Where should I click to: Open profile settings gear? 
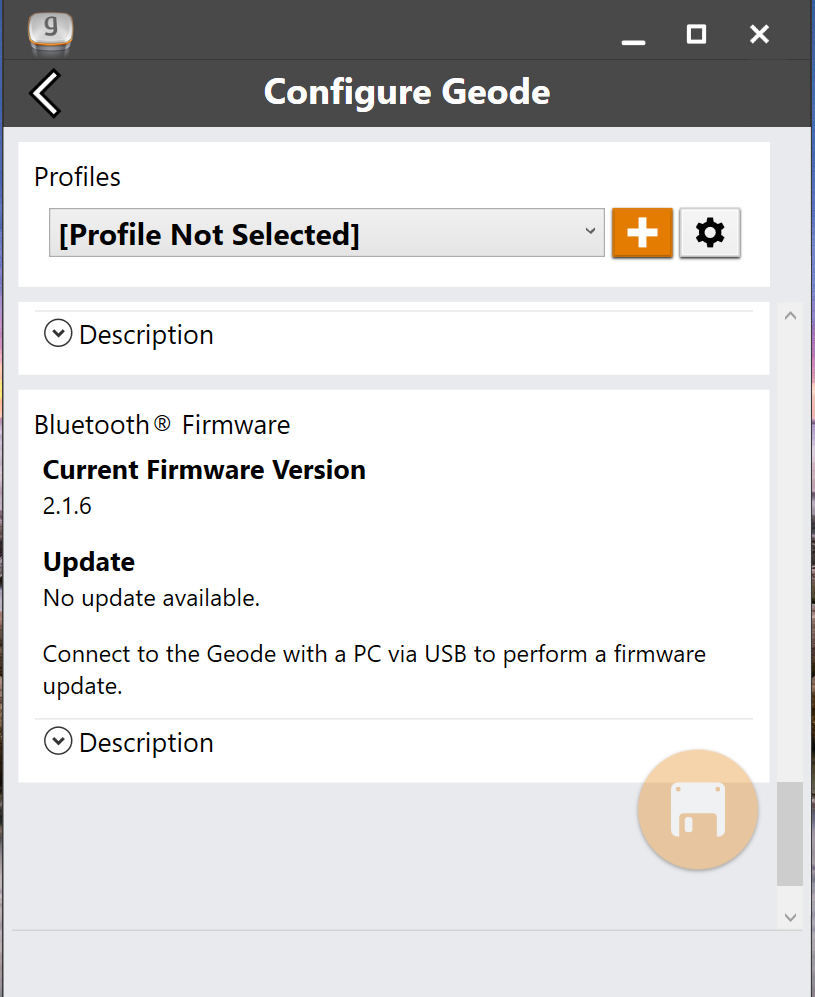[x=710, y=233]
